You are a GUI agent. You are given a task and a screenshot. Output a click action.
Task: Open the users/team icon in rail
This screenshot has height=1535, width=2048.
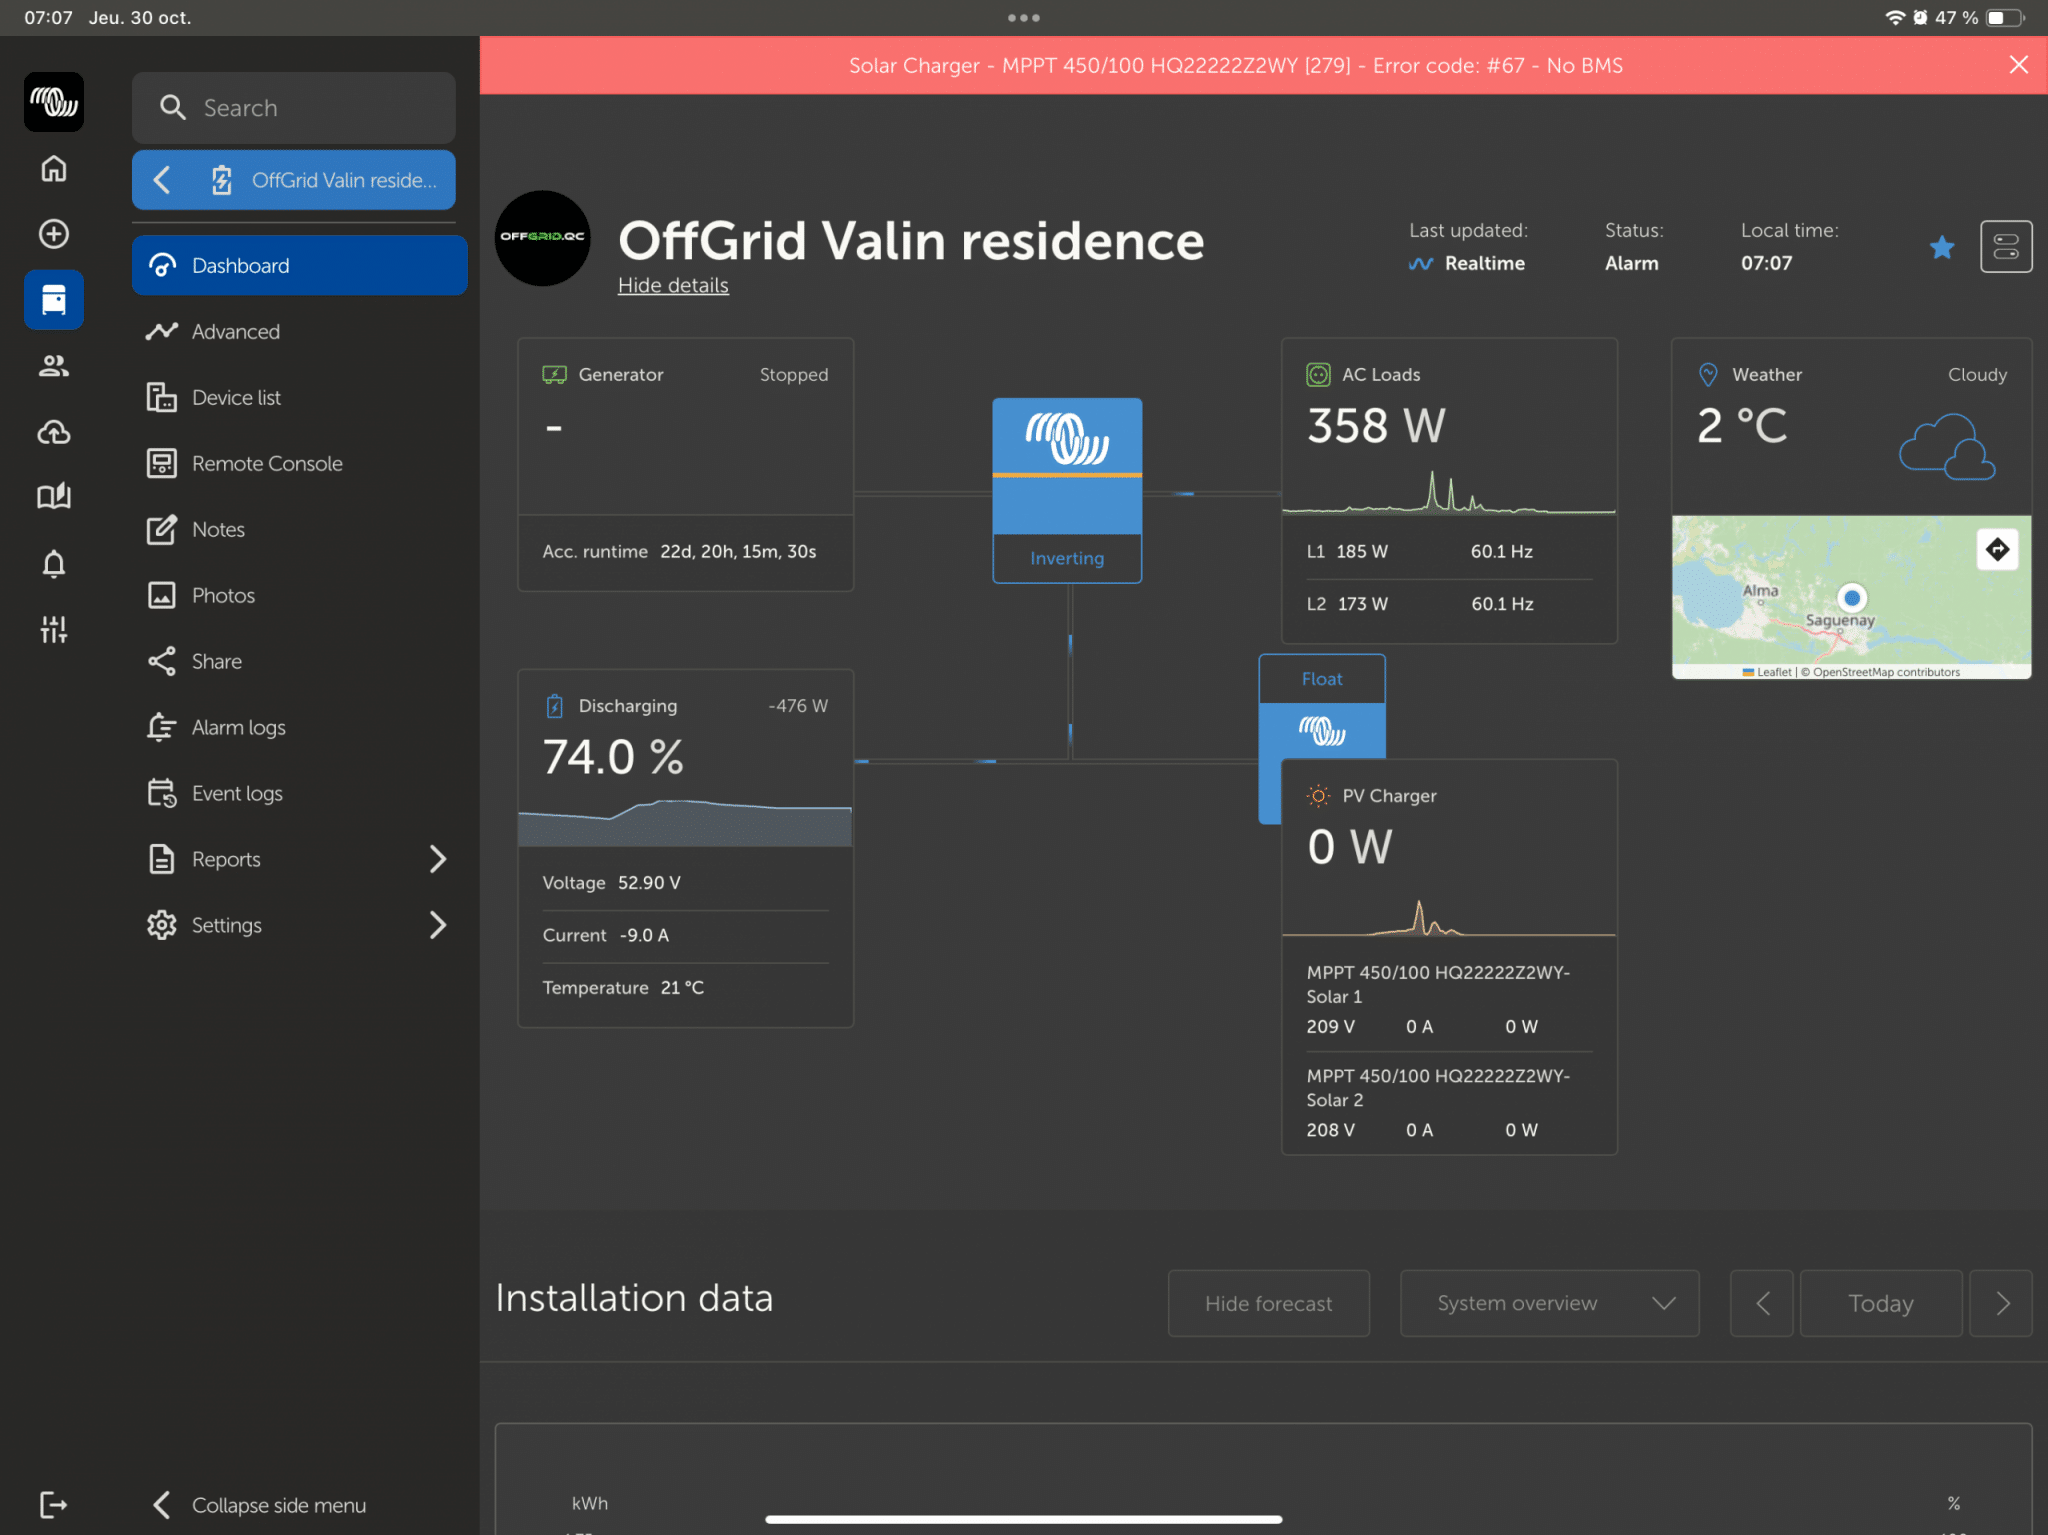pos(54,366)
